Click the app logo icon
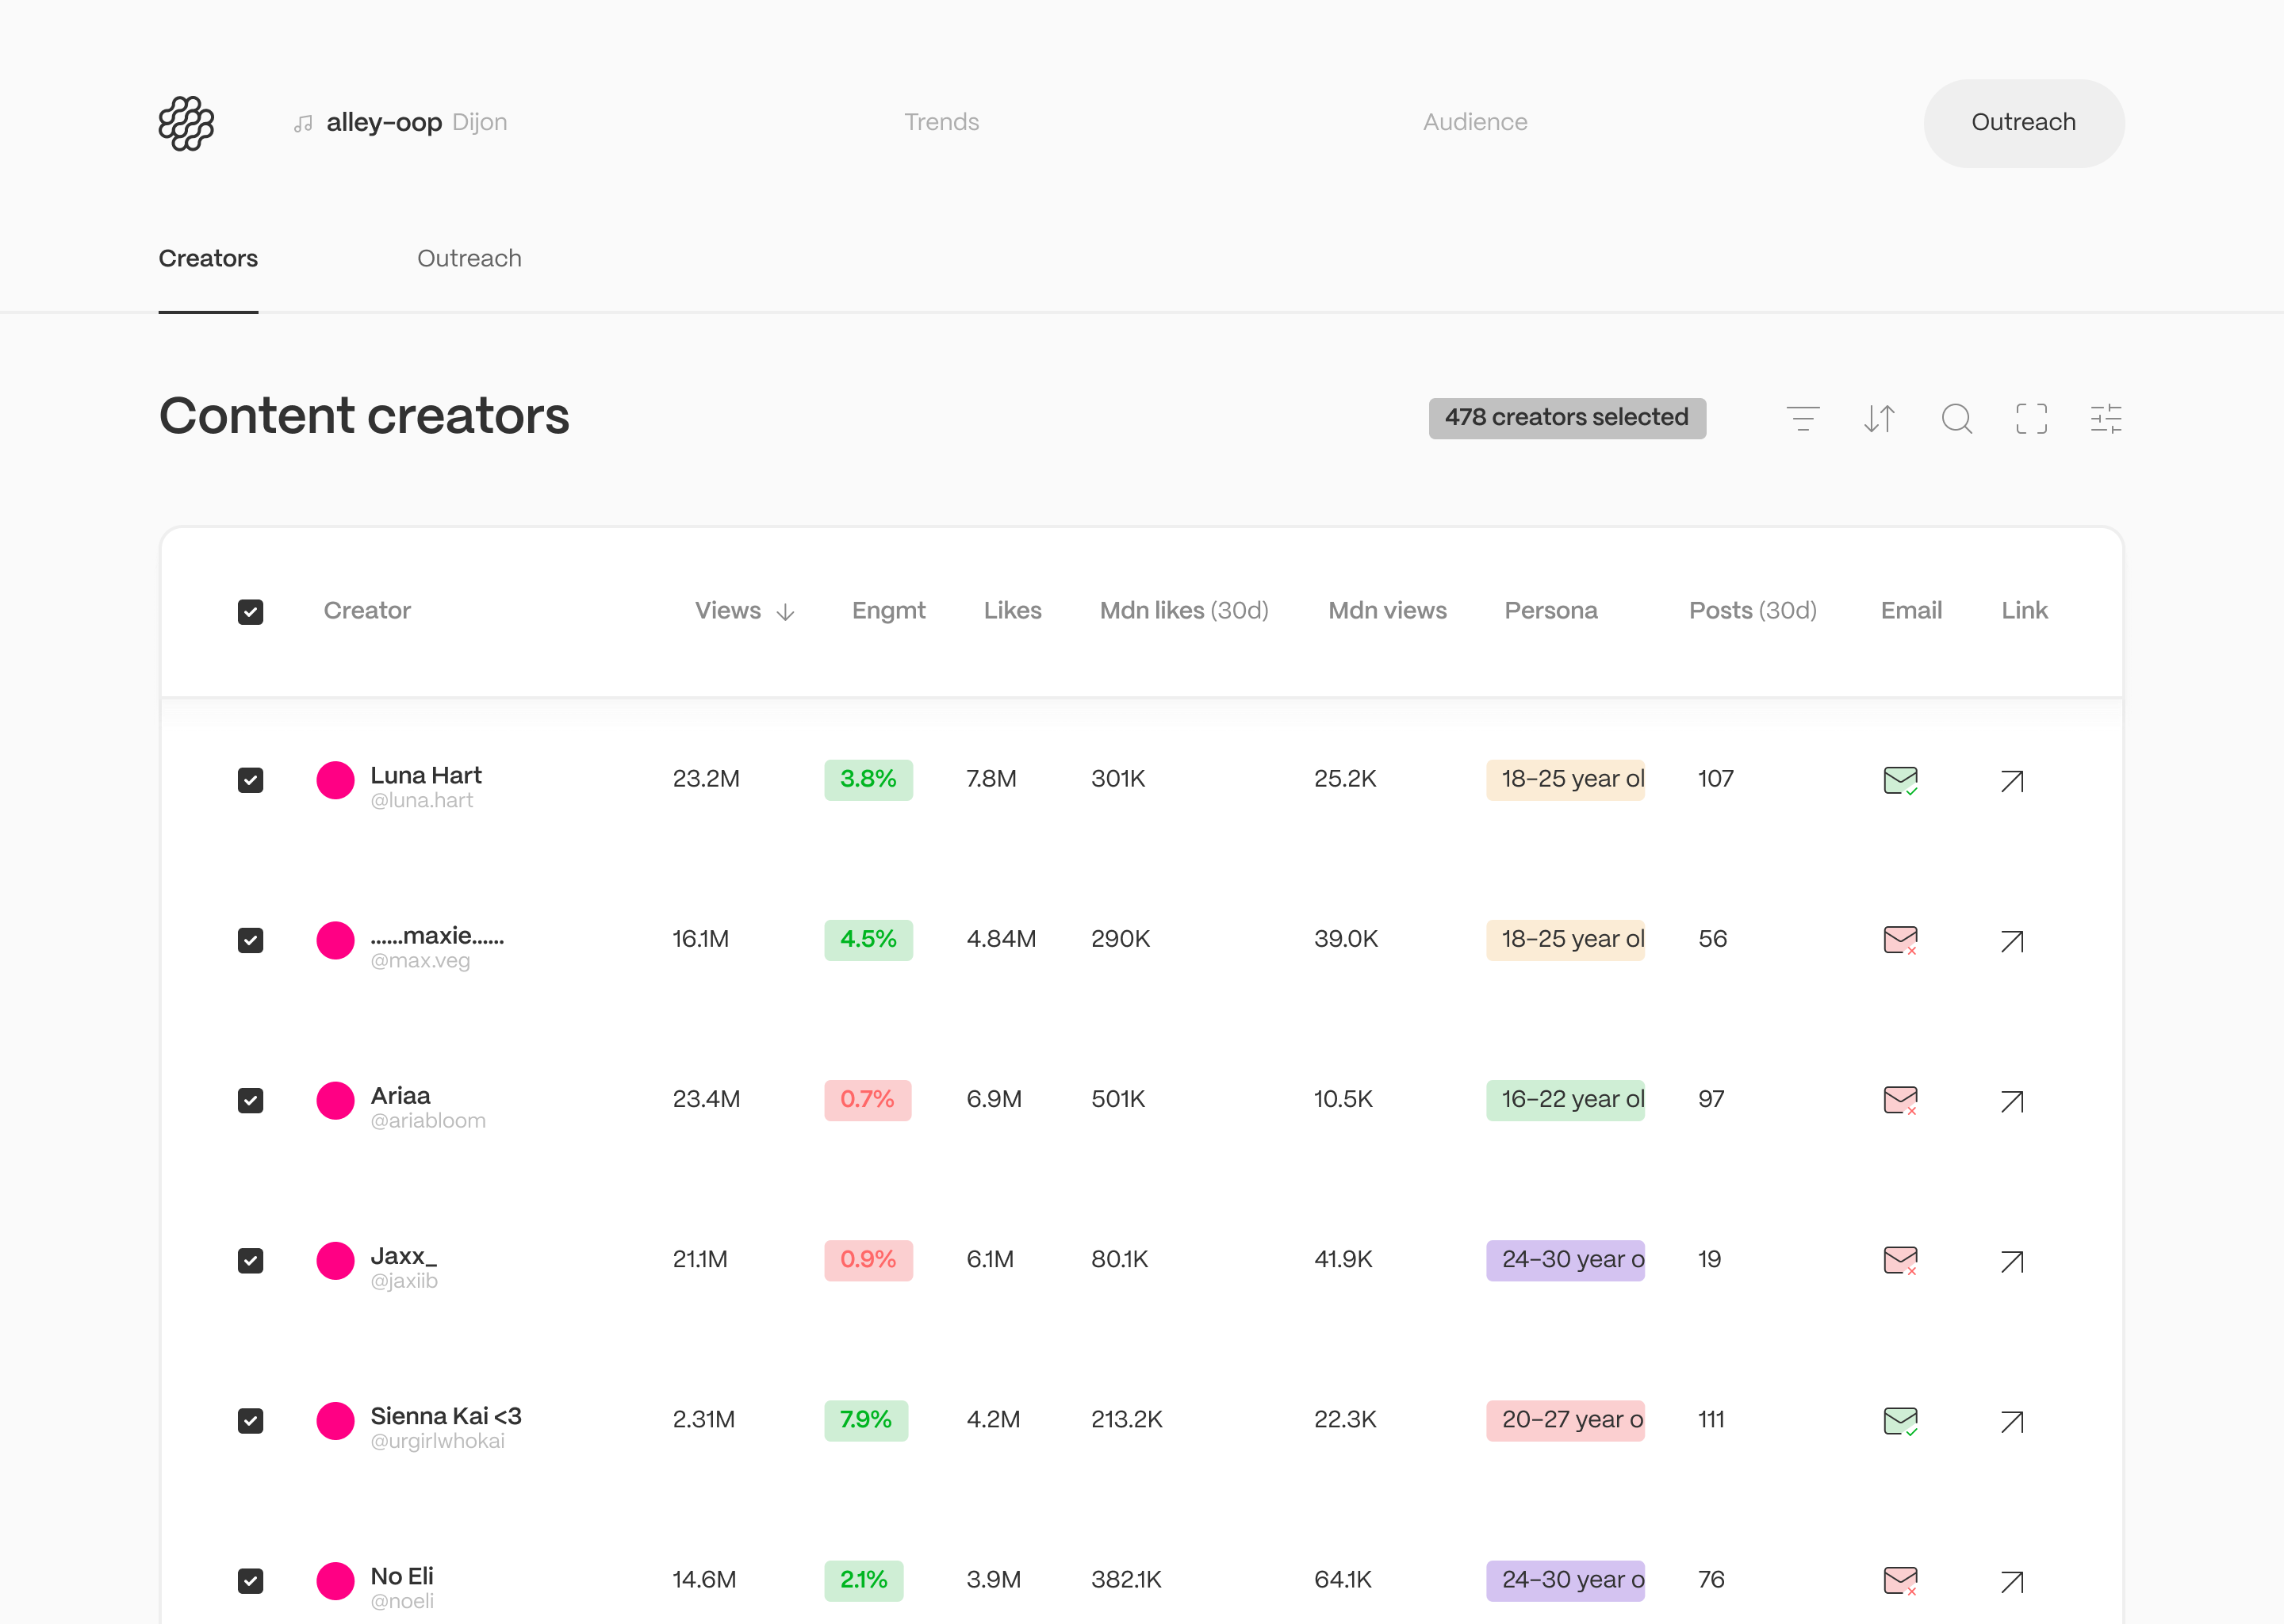2284x1624 pixels. [187, 123]
